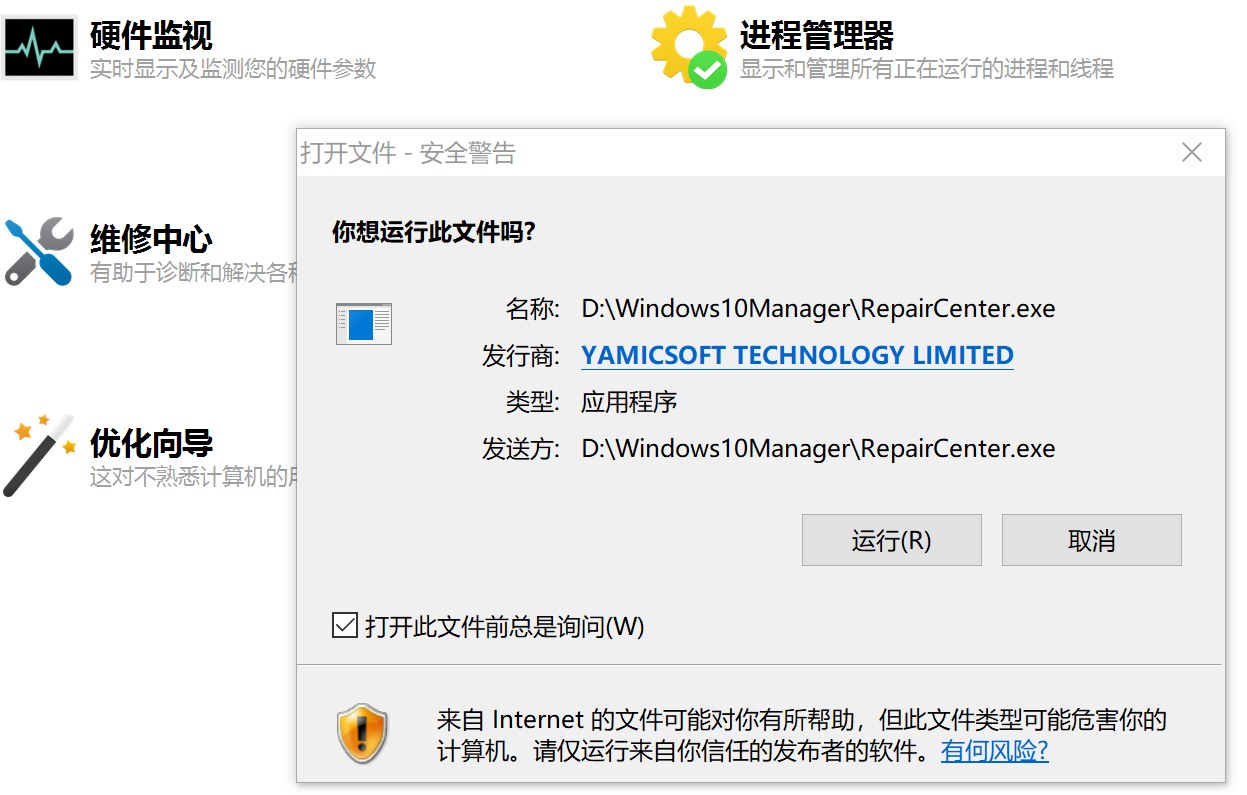This screenshot has height=795, width=1247.
Task: Launch the 维修中心 wrench and screwdriver icon
Action: (39, 252)
